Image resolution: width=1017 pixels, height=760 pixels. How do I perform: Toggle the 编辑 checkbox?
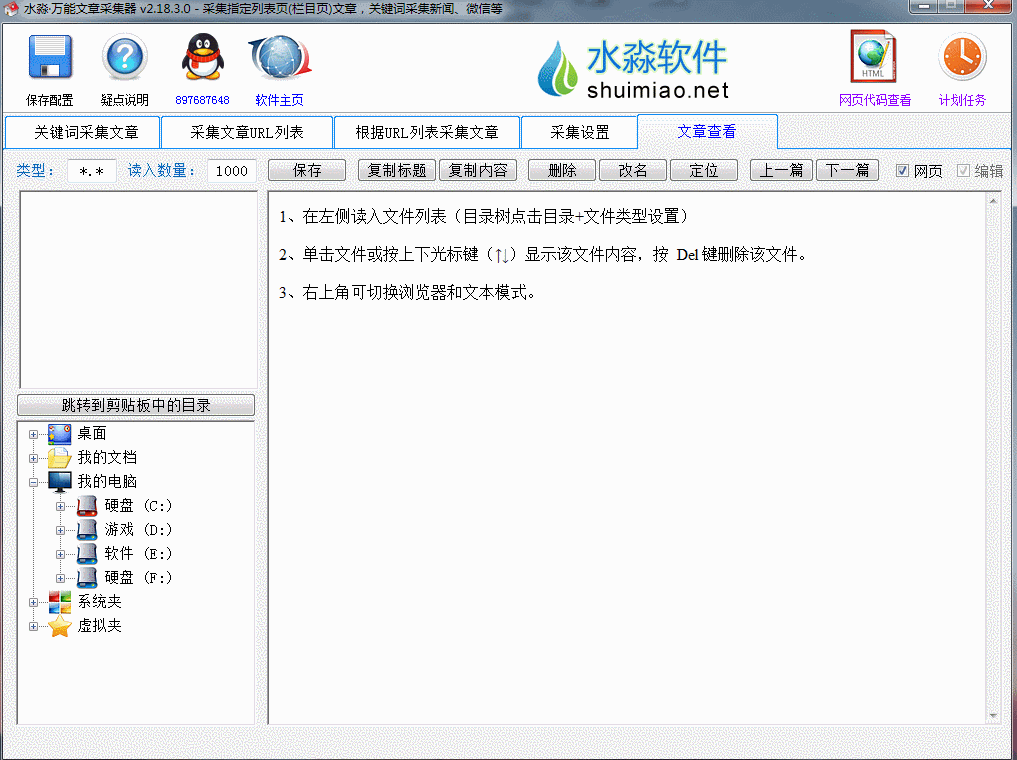tap(963, 171)
